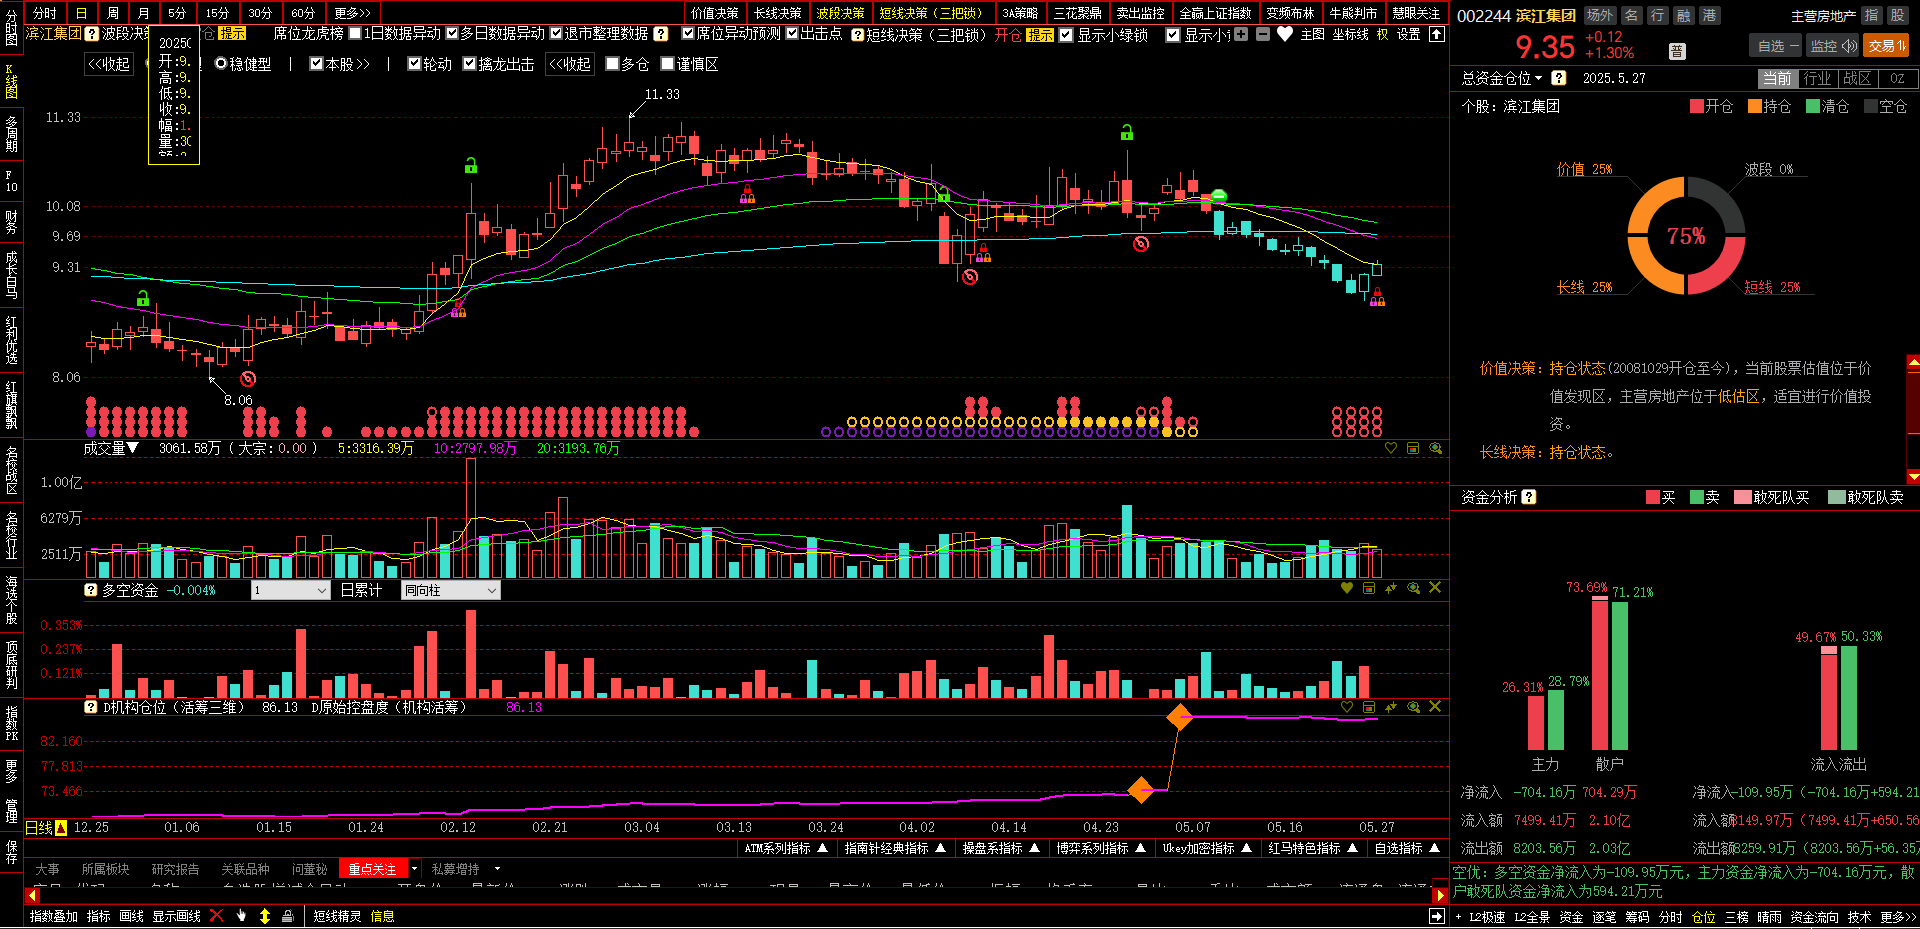Click the red 开仓 legend swatch
1920x929 pixels.
click(x=1697, y=106)
